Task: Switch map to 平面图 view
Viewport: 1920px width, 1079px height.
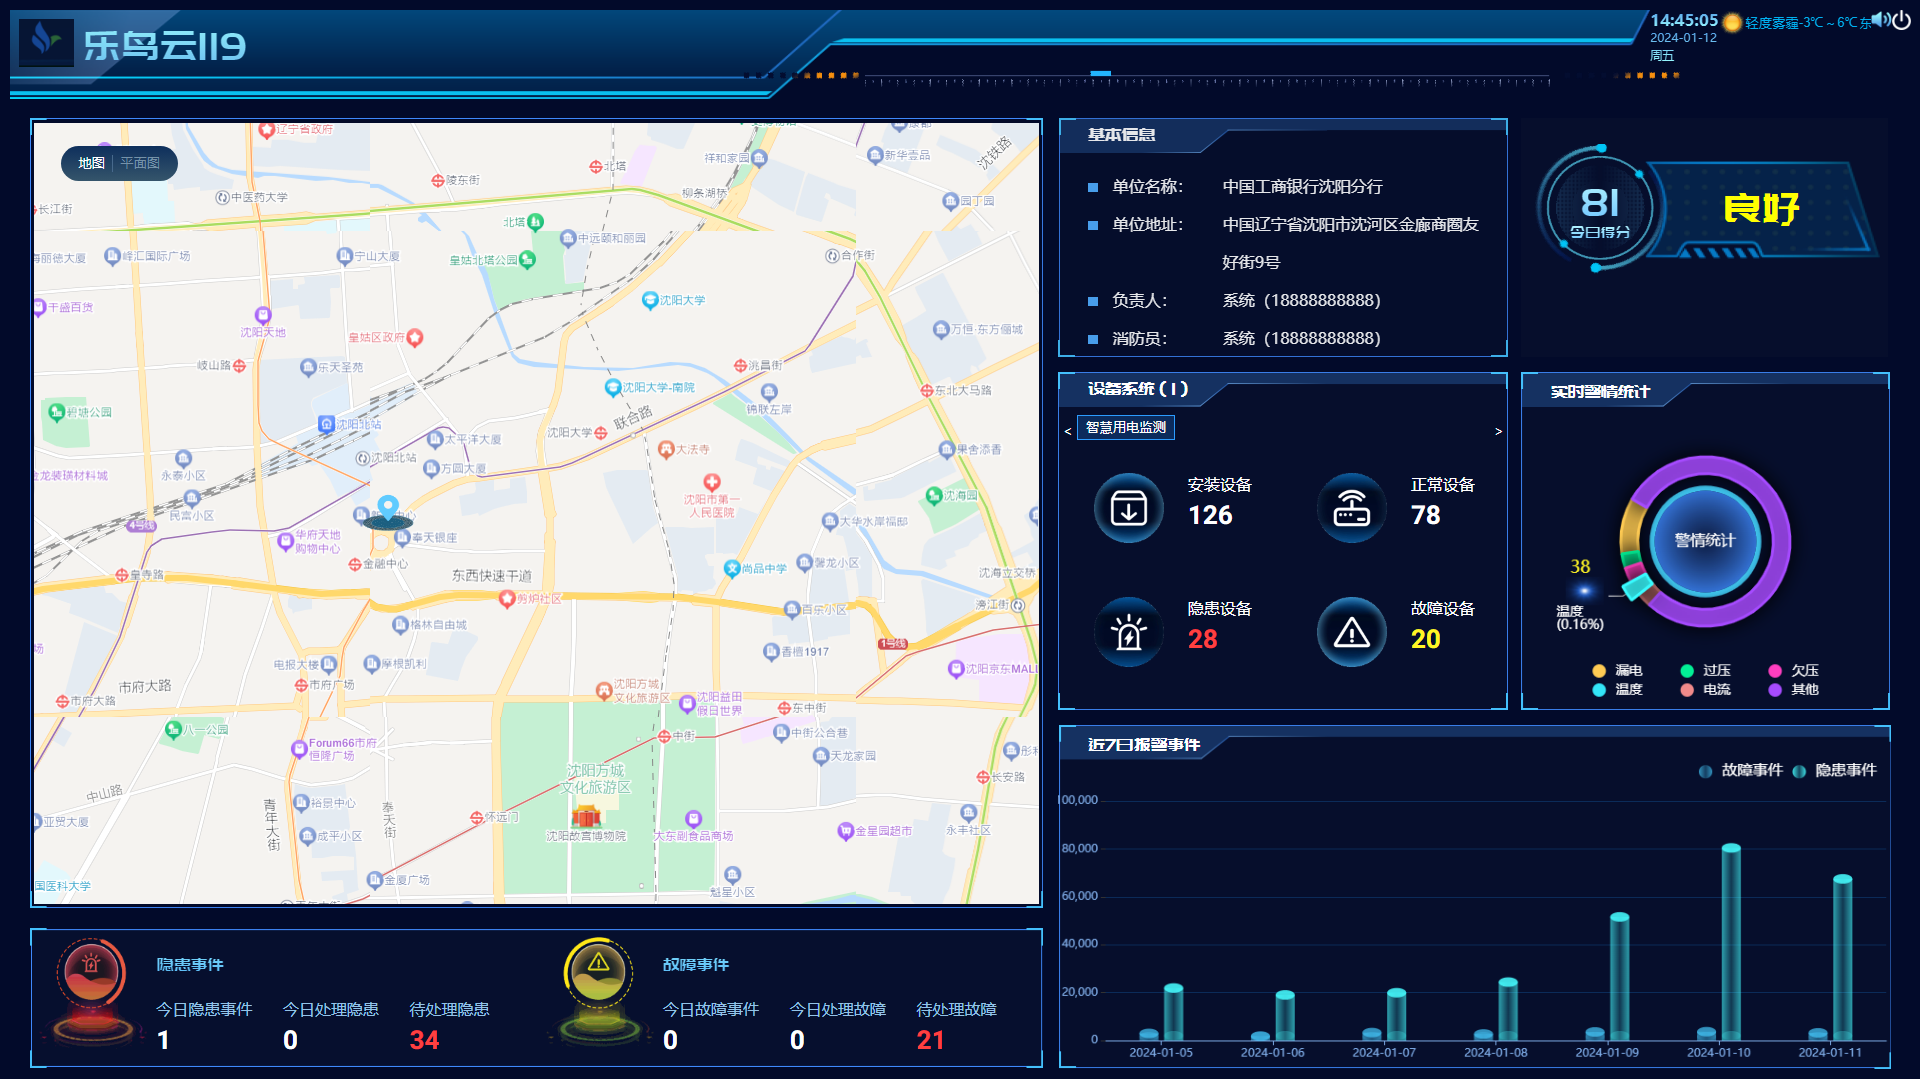Action: tap(140, 163)
